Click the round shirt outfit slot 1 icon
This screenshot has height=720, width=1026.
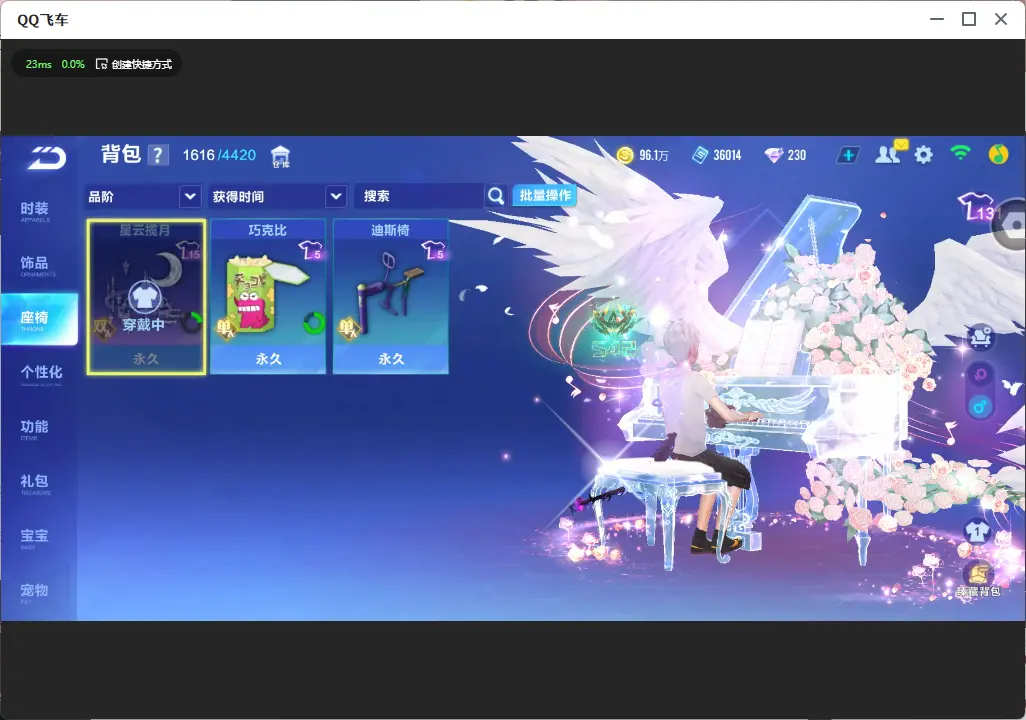pyautogui.click(x=976, y=531)
